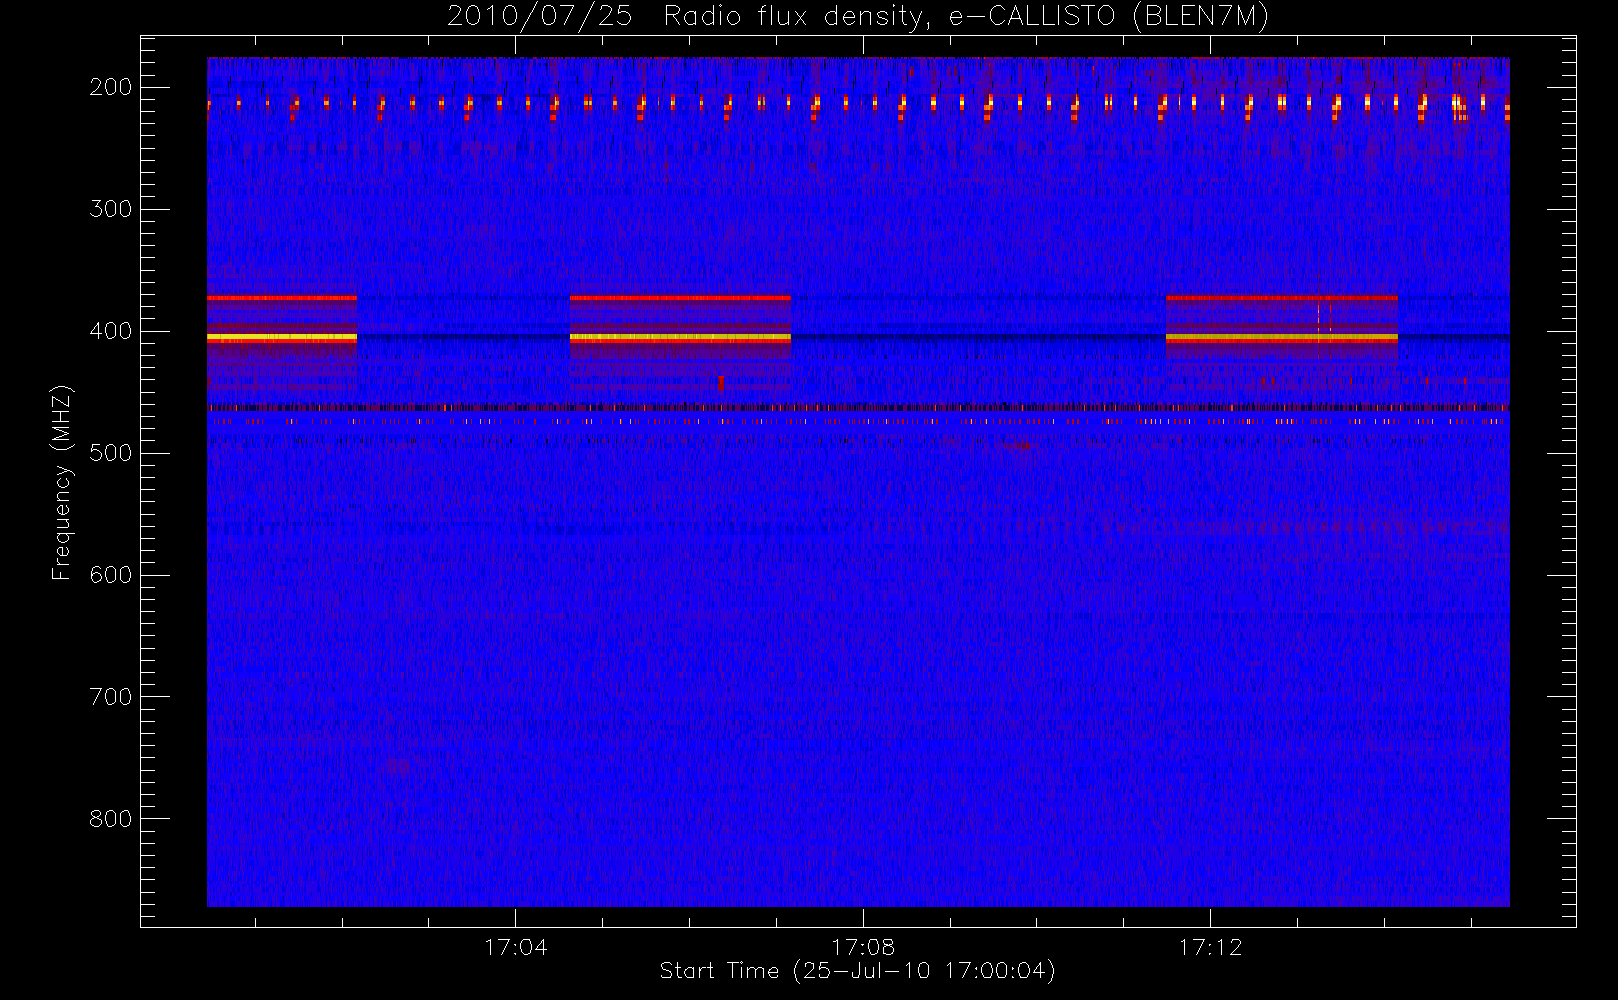The image size is (1618, 1000).
Task: Click the 400 frequency tick label
Action: click(x=111, y=331)
